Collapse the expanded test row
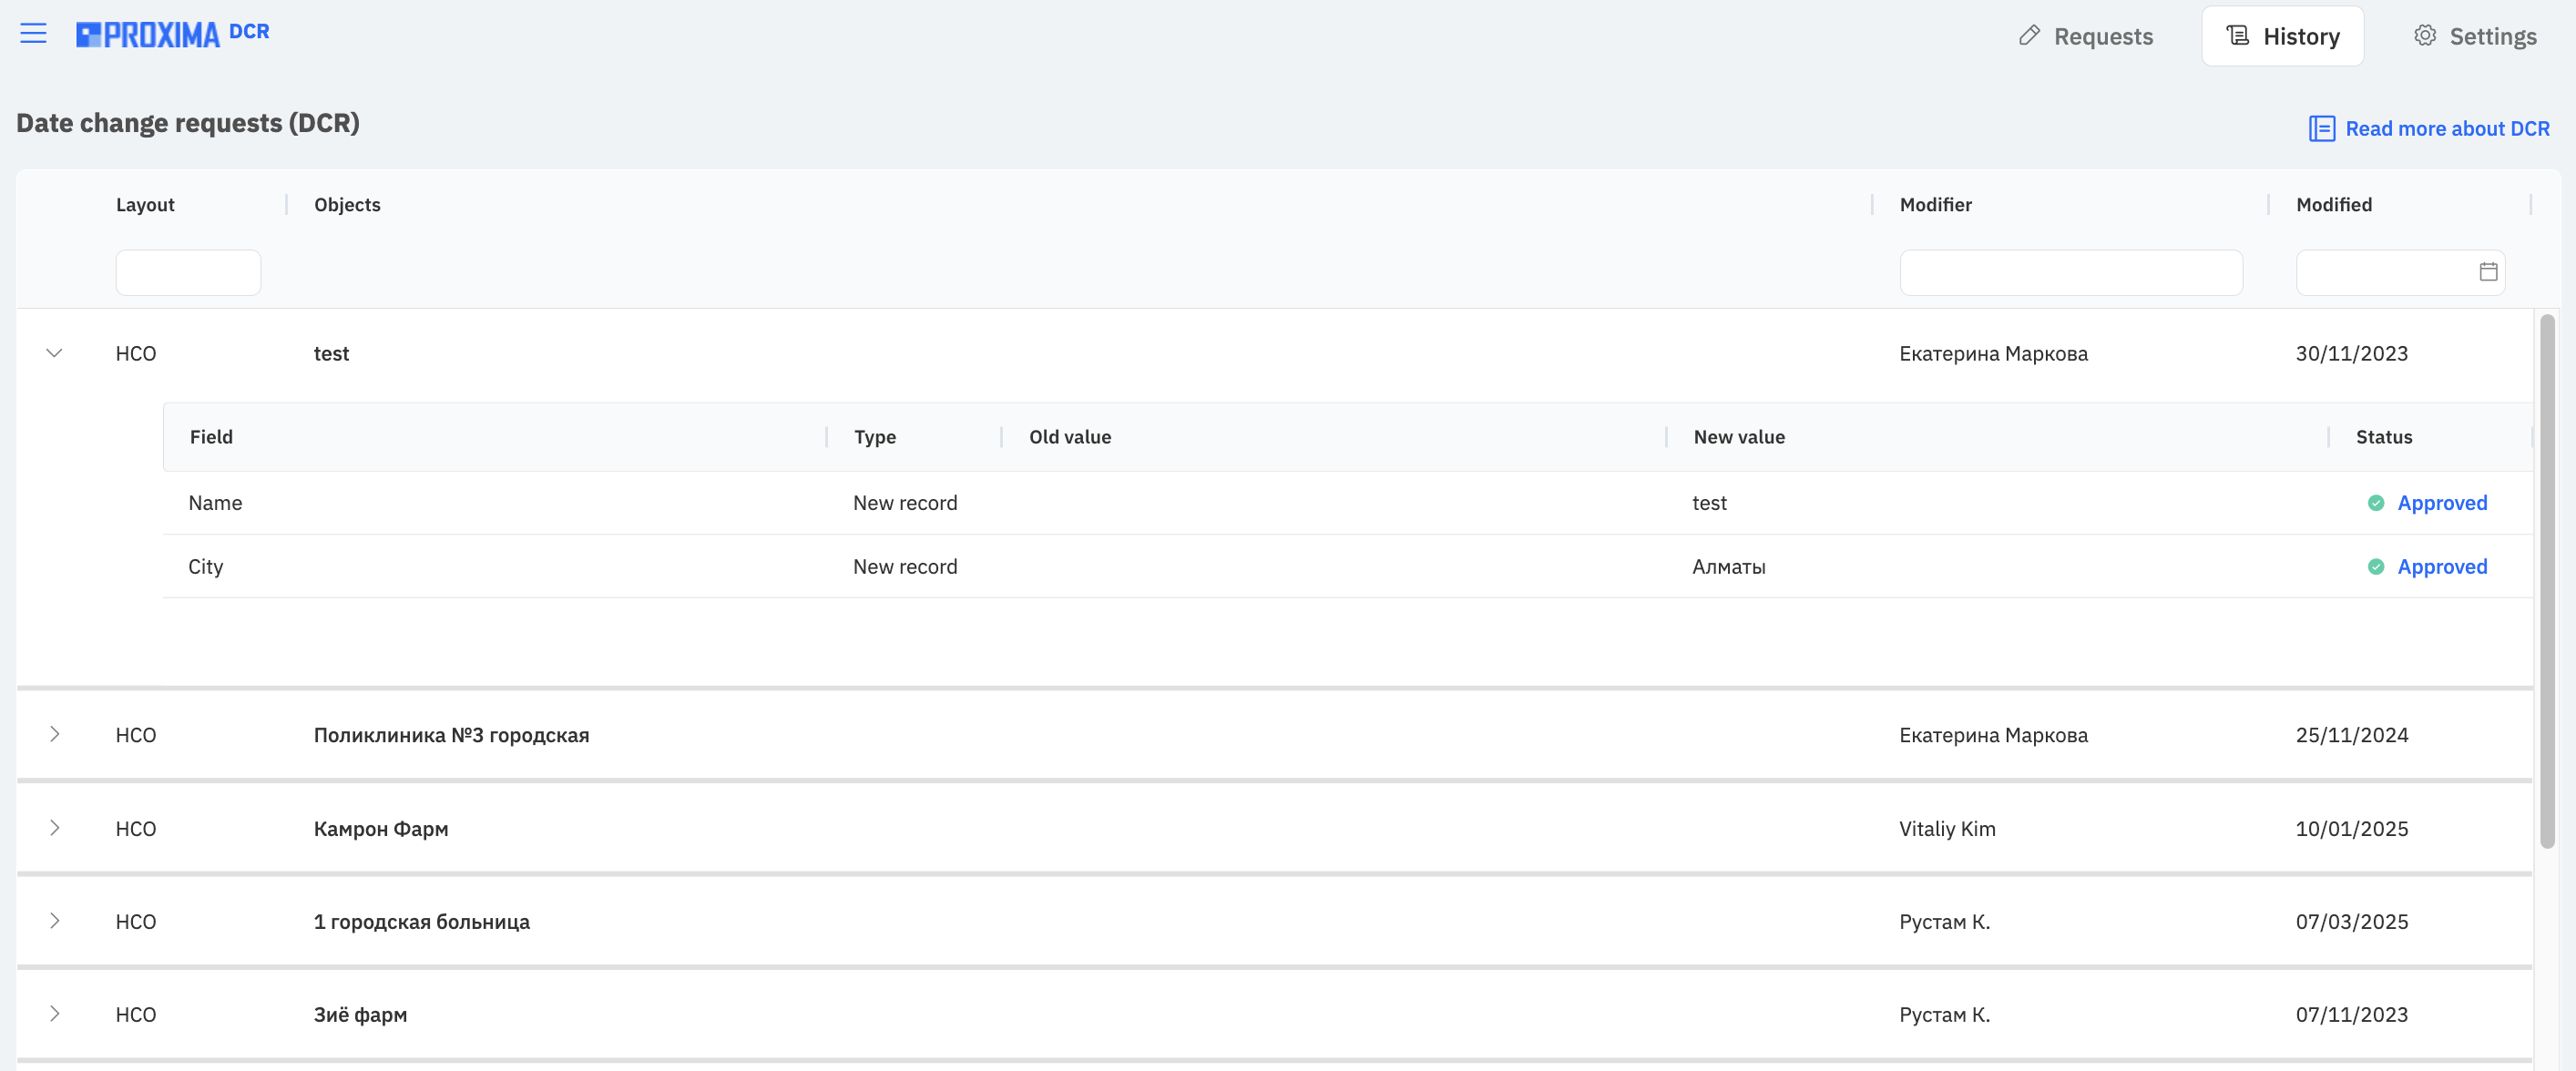Screen dimensions: 2576x1071 55,353
